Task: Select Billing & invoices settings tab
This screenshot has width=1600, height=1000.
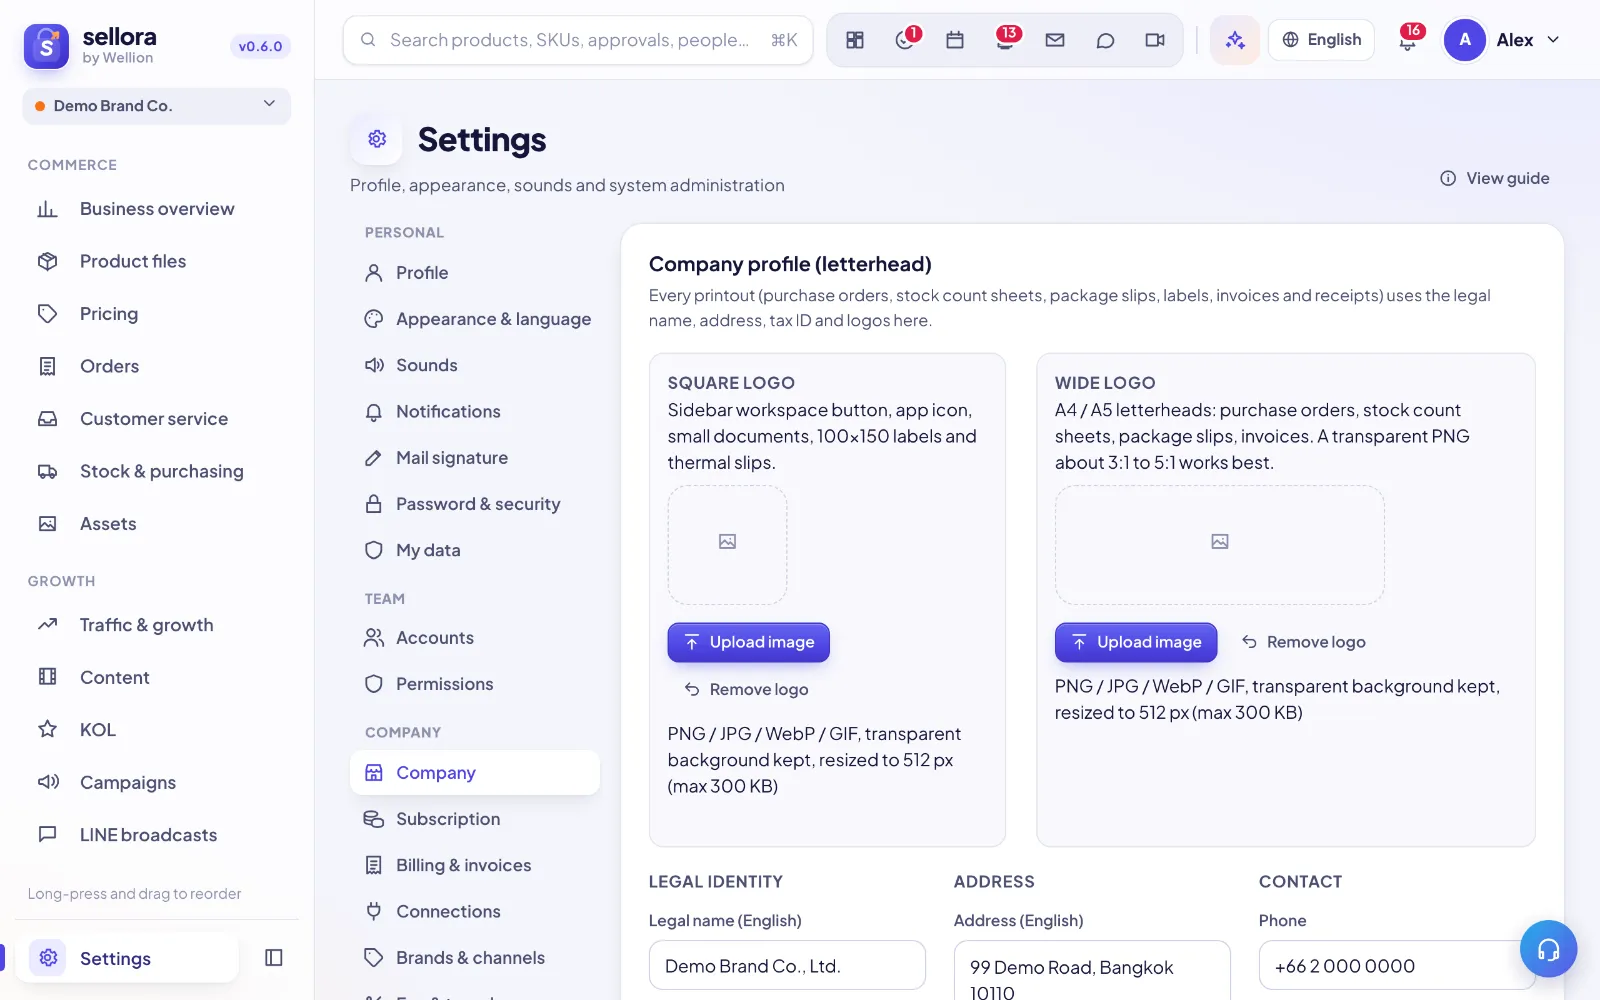Action: (x=475, y=865)
